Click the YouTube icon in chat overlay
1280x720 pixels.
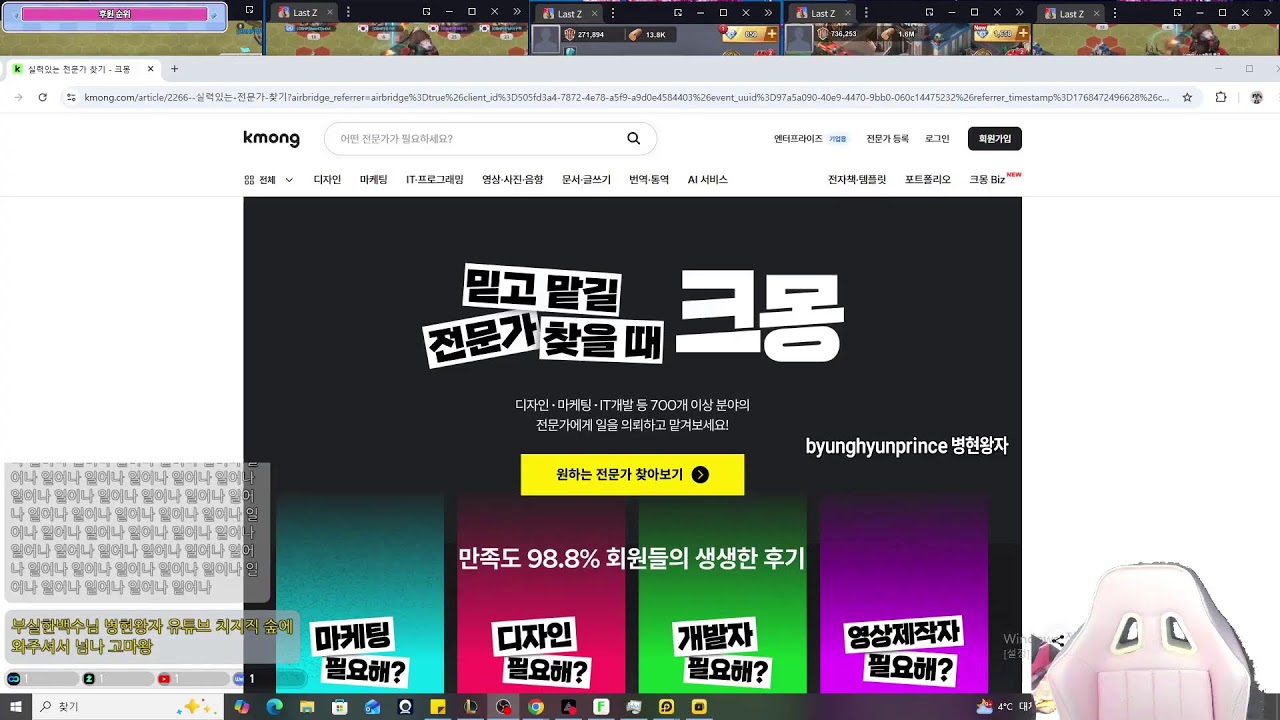pos(164,679)
